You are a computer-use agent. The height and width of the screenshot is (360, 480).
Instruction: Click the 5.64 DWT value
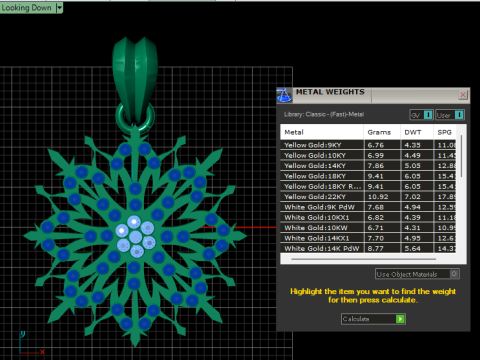[x=413, y=248]
